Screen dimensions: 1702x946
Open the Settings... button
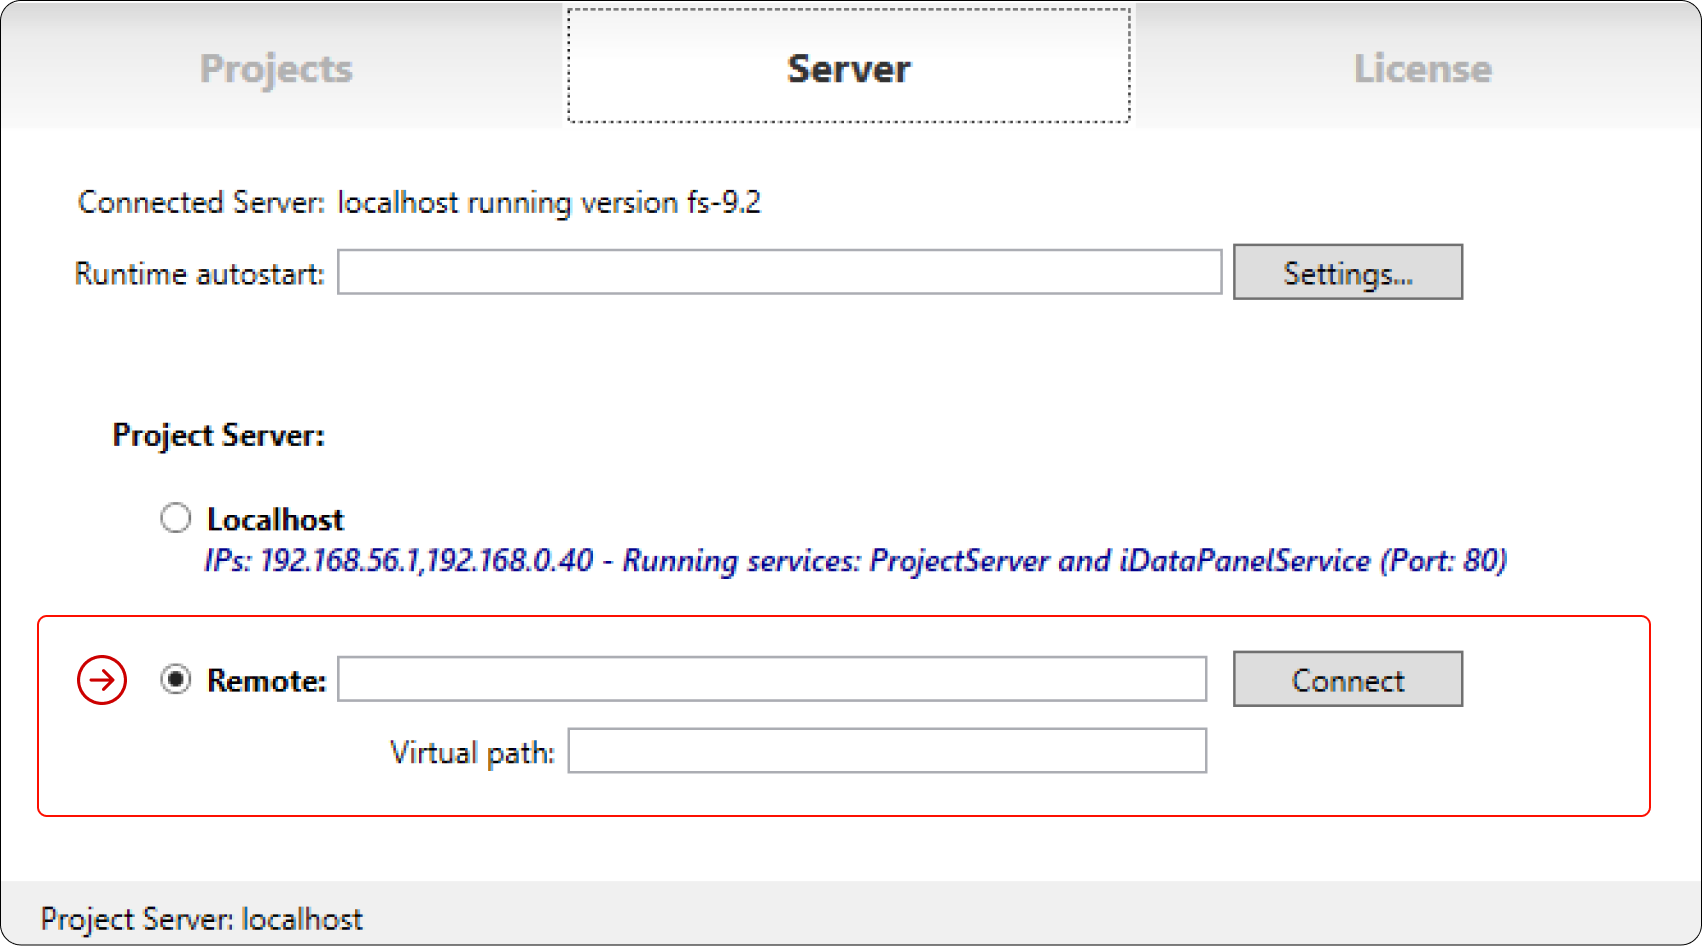[x=1347, y=272]
